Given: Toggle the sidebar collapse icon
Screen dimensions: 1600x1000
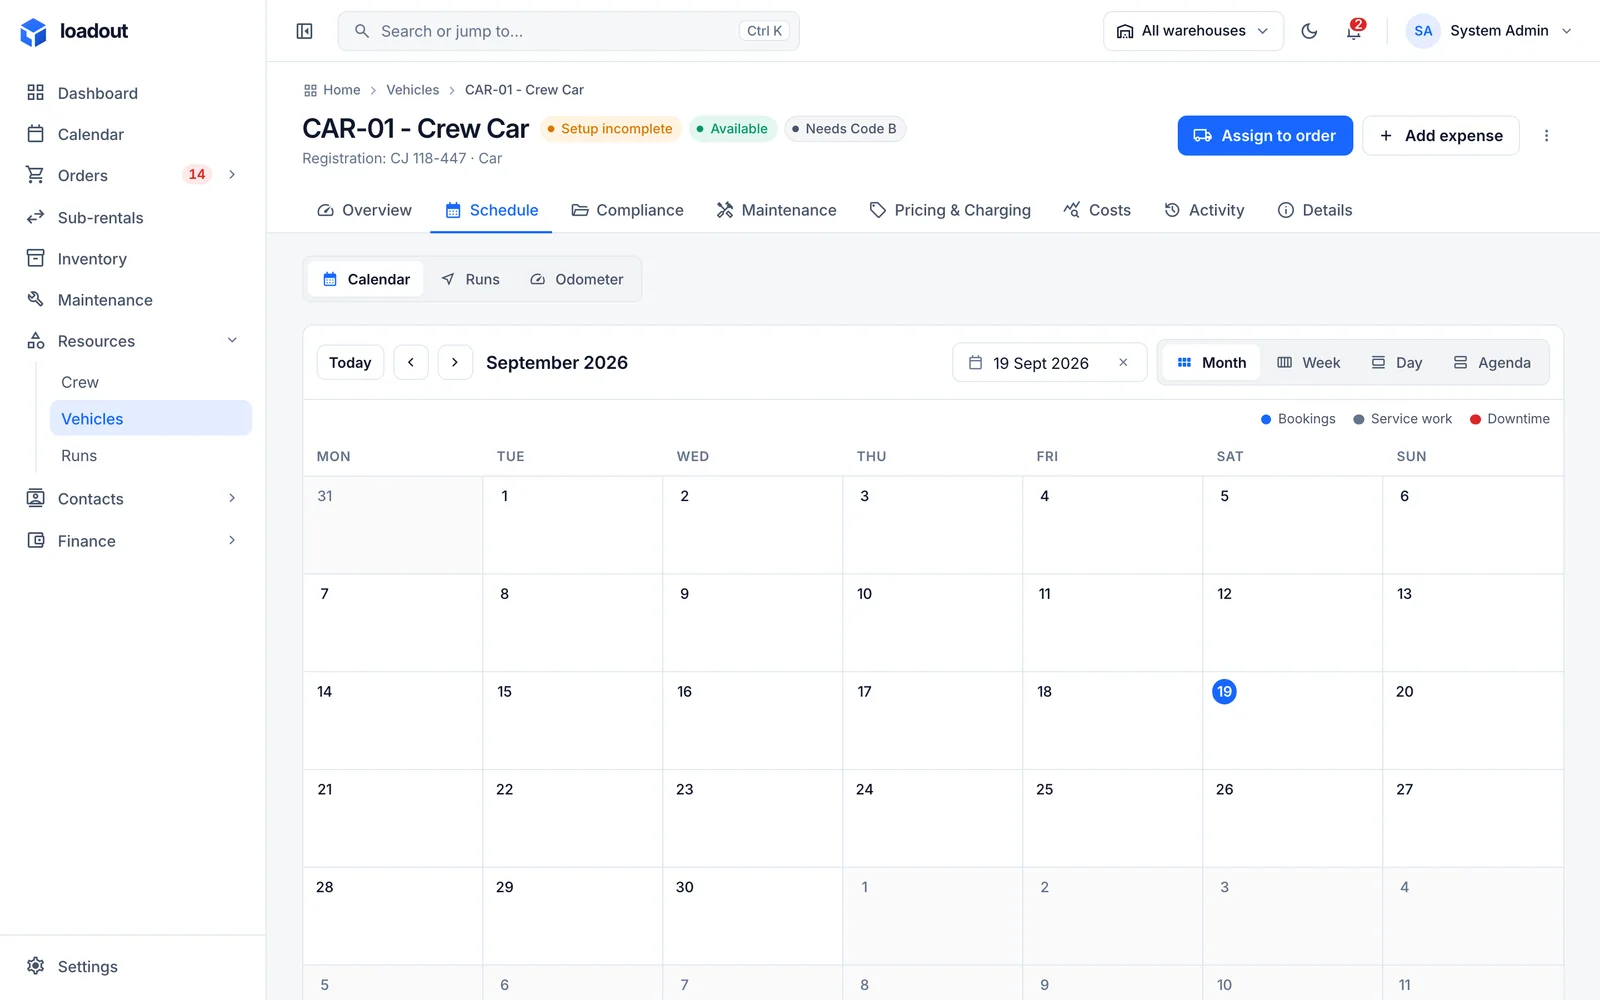Looking at the screenshot, I should point(305,31).
